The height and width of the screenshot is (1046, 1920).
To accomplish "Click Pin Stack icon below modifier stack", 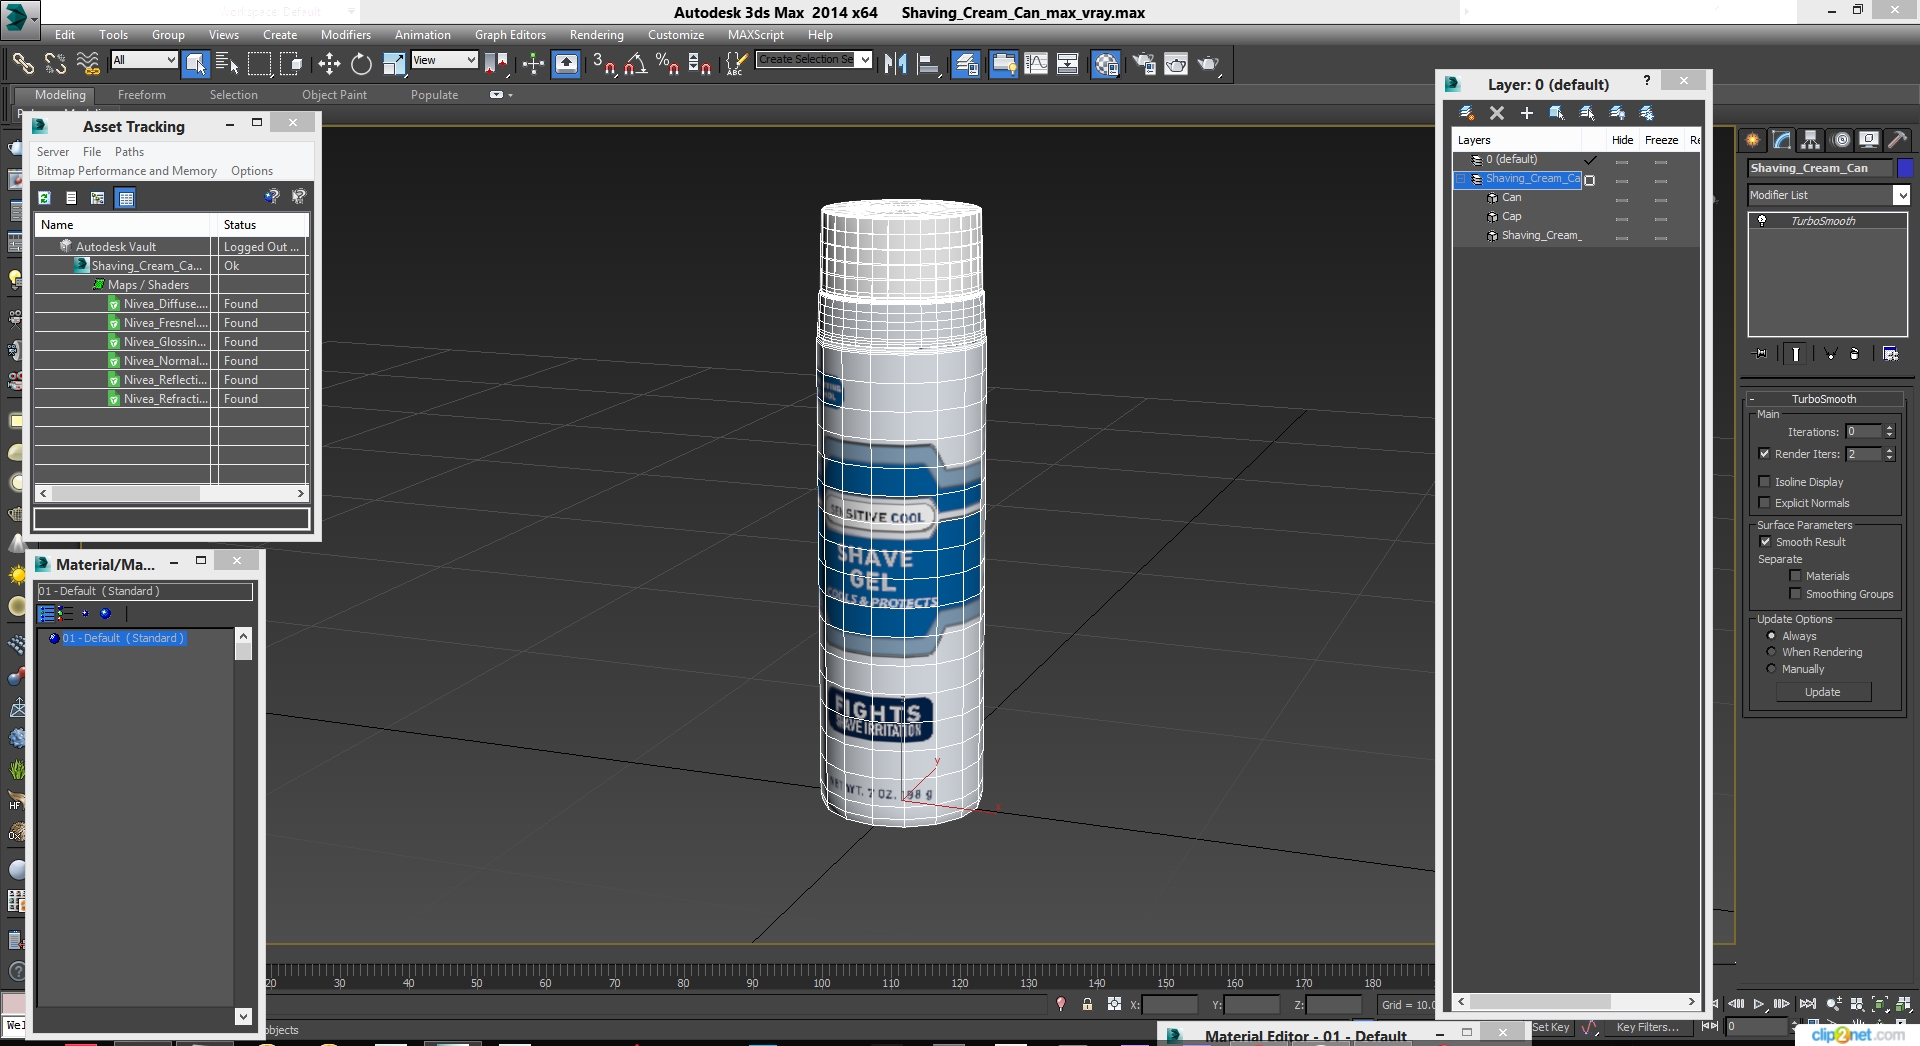I will point(1761,353).
